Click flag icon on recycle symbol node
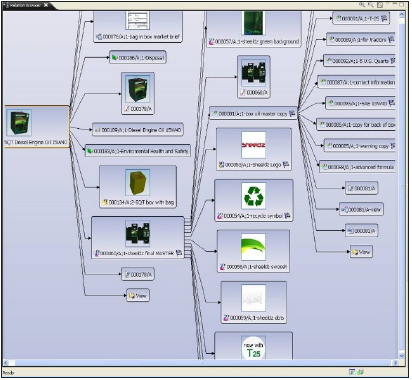This screenshot has width=412, height=380. click(287, 216)
